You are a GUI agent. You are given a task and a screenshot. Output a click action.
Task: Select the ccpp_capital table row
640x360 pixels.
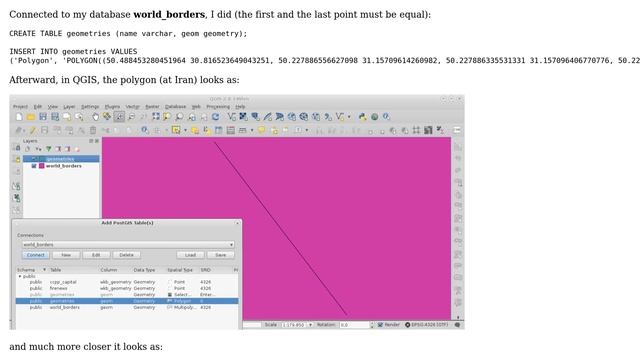point(127,282)
